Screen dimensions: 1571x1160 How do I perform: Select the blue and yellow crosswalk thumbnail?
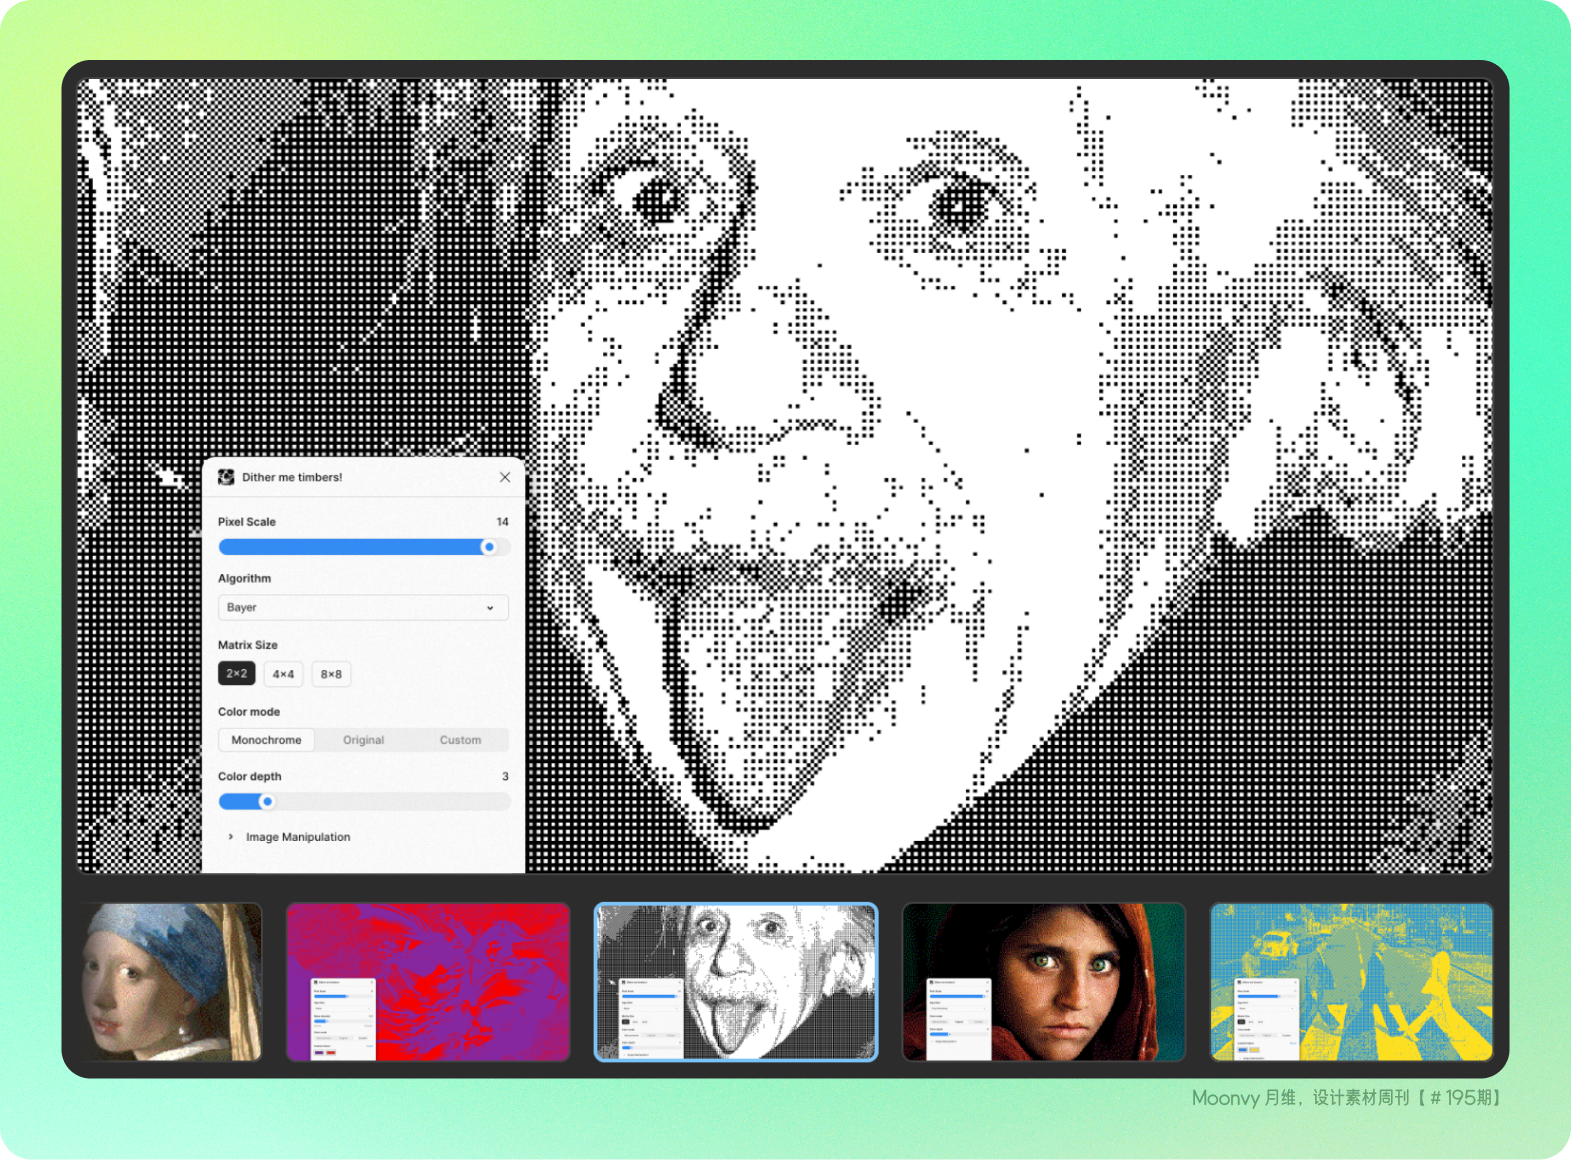click(x=1351, y=981)
